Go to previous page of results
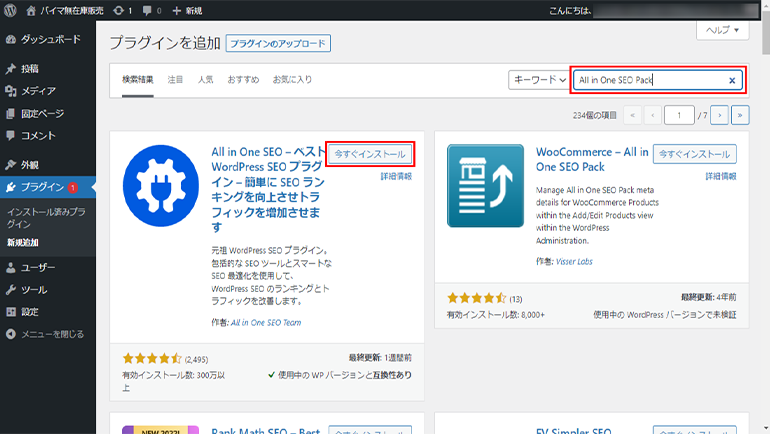This screenshot has height=434, width=770. click(x=653, y=115)
